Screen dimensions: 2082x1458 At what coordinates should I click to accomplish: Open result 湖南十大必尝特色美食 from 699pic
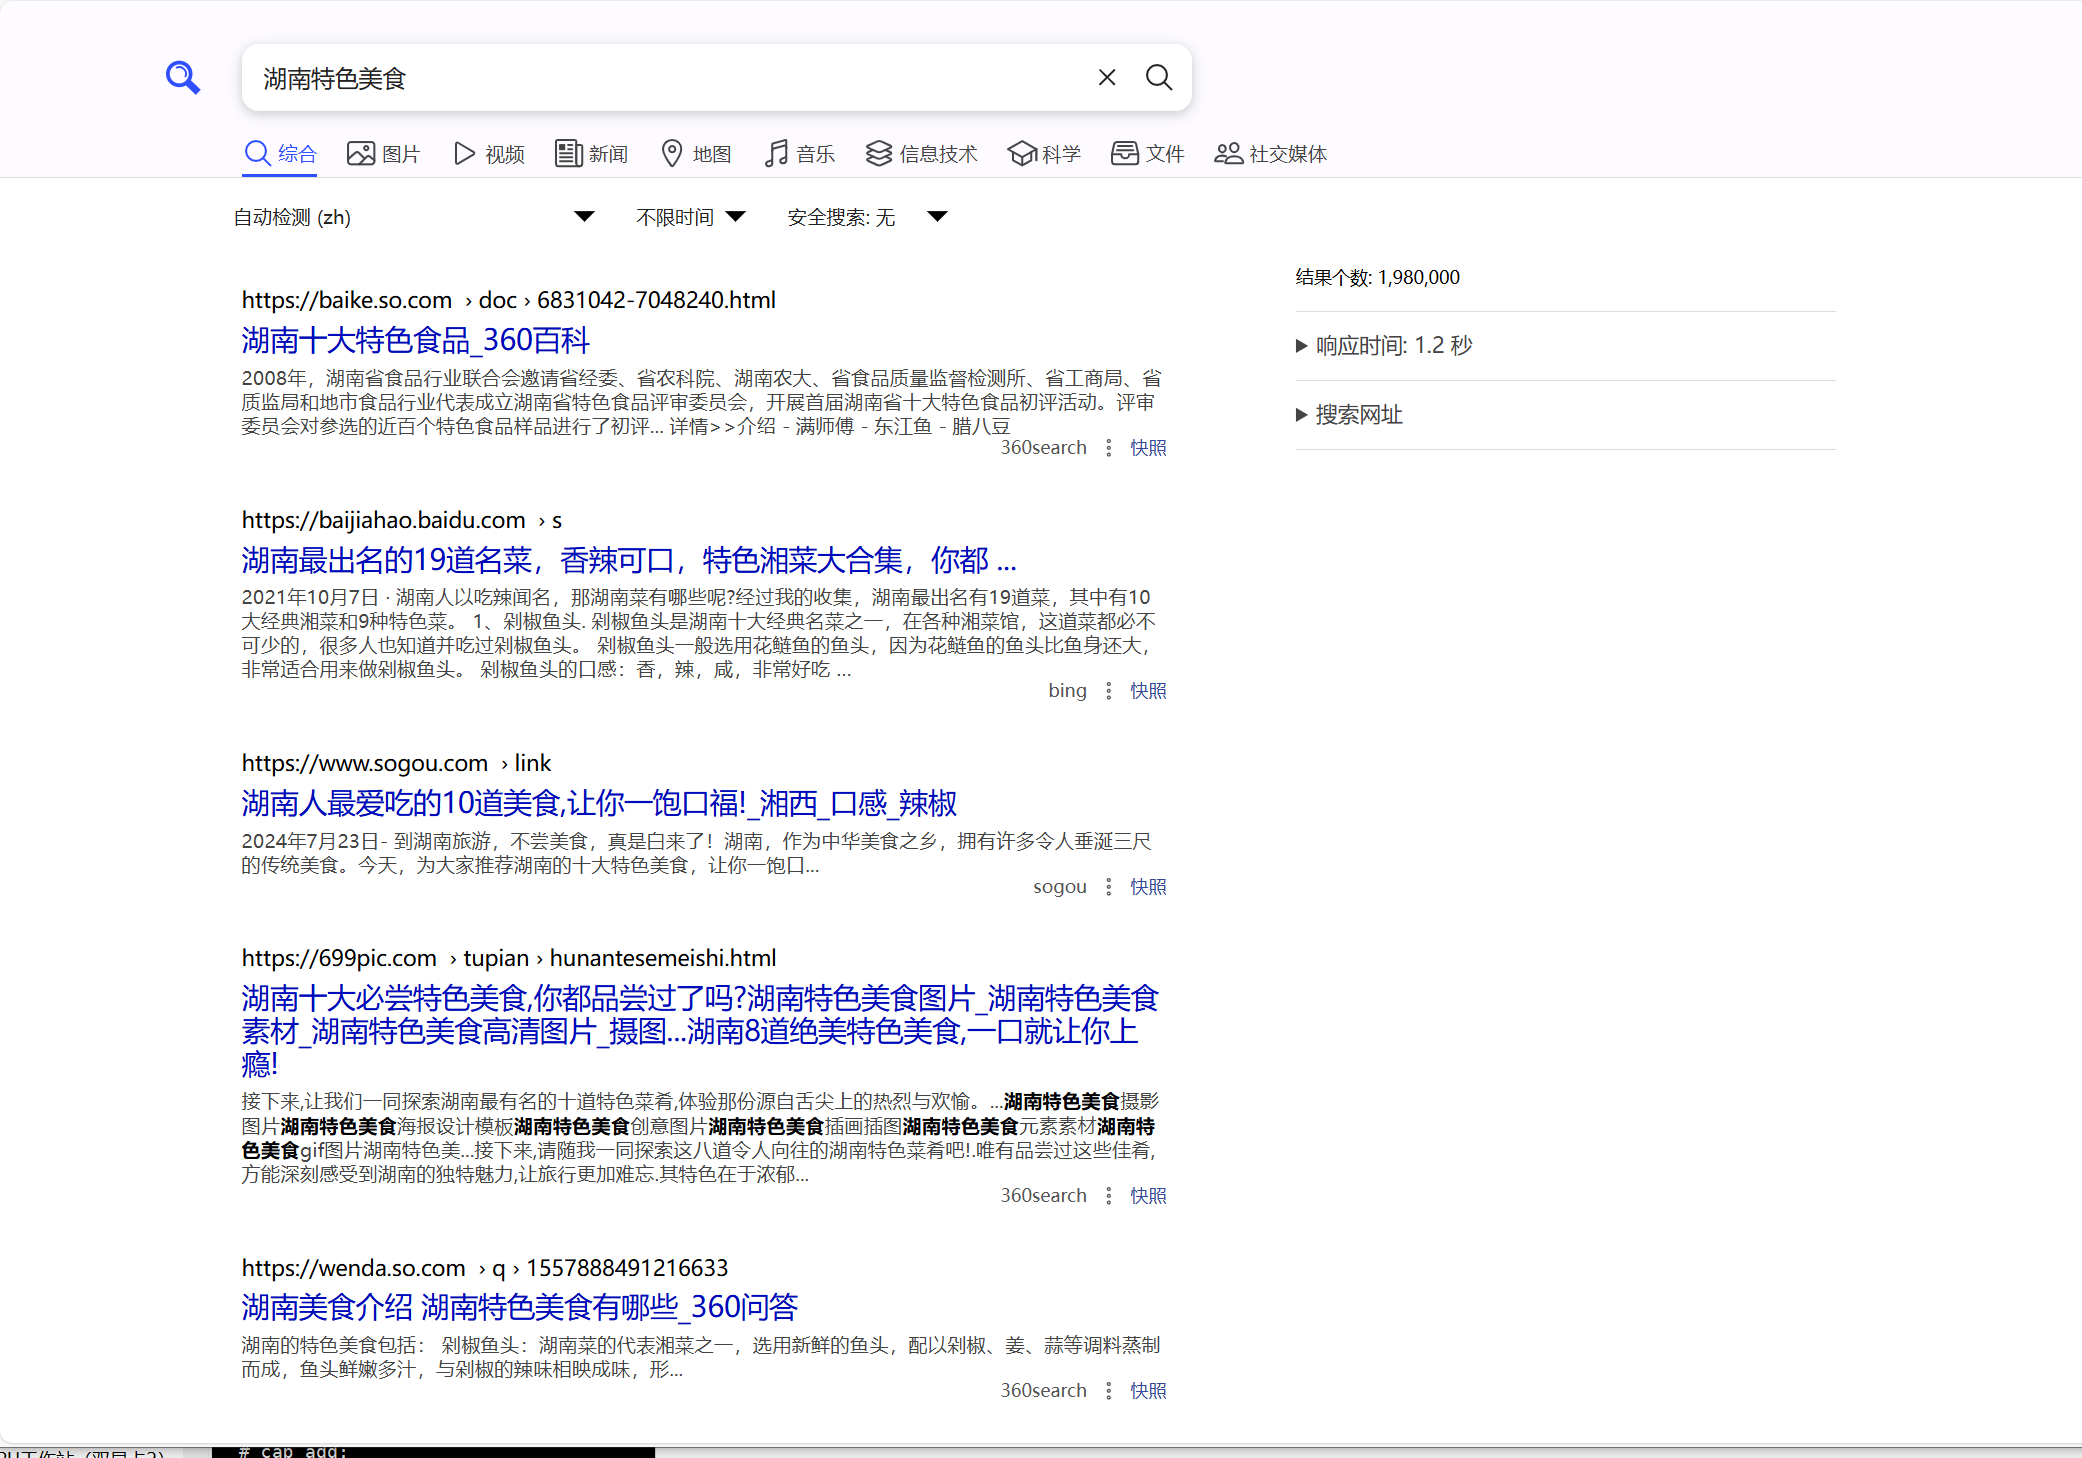(700, 1031)
